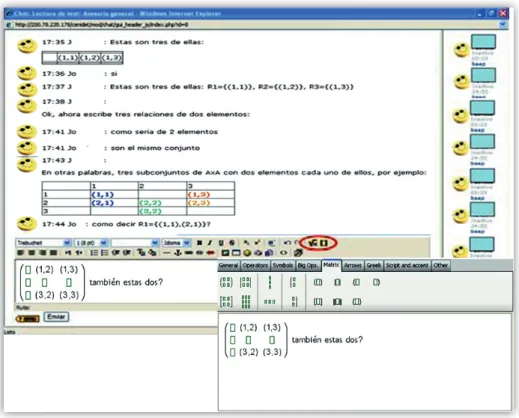Switch to the General tab
The image size is (519, 418).
pos(228,266)
